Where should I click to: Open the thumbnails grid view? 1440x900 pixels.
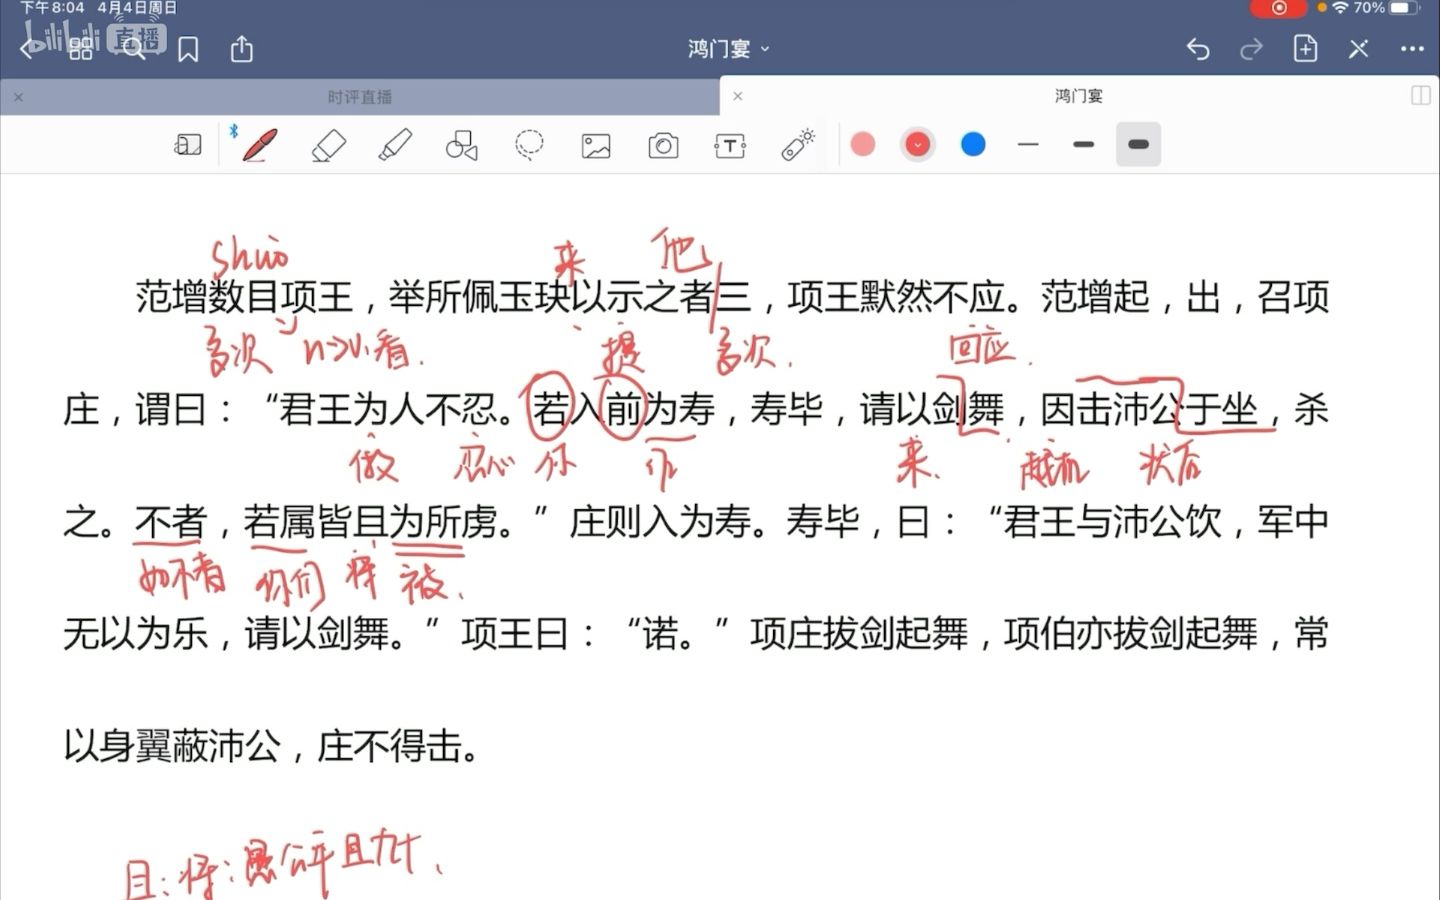(x=81, y=49)
